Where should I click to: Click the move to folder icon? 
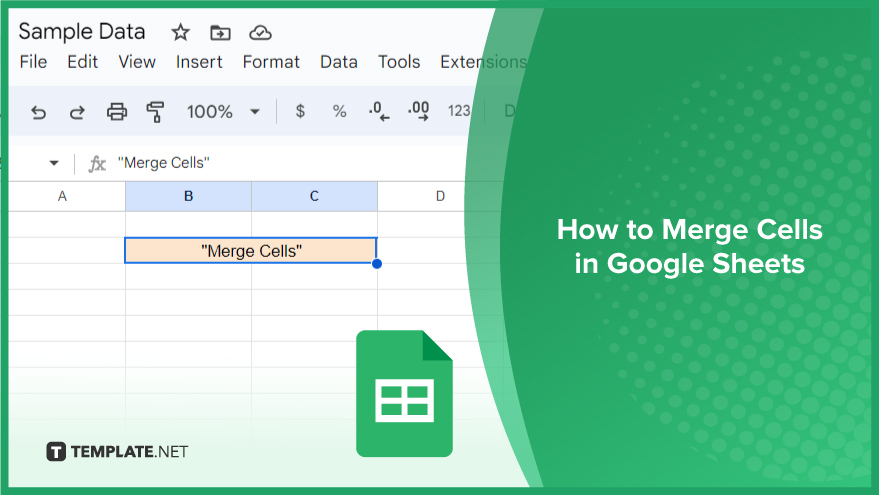(x=220, y=33)
